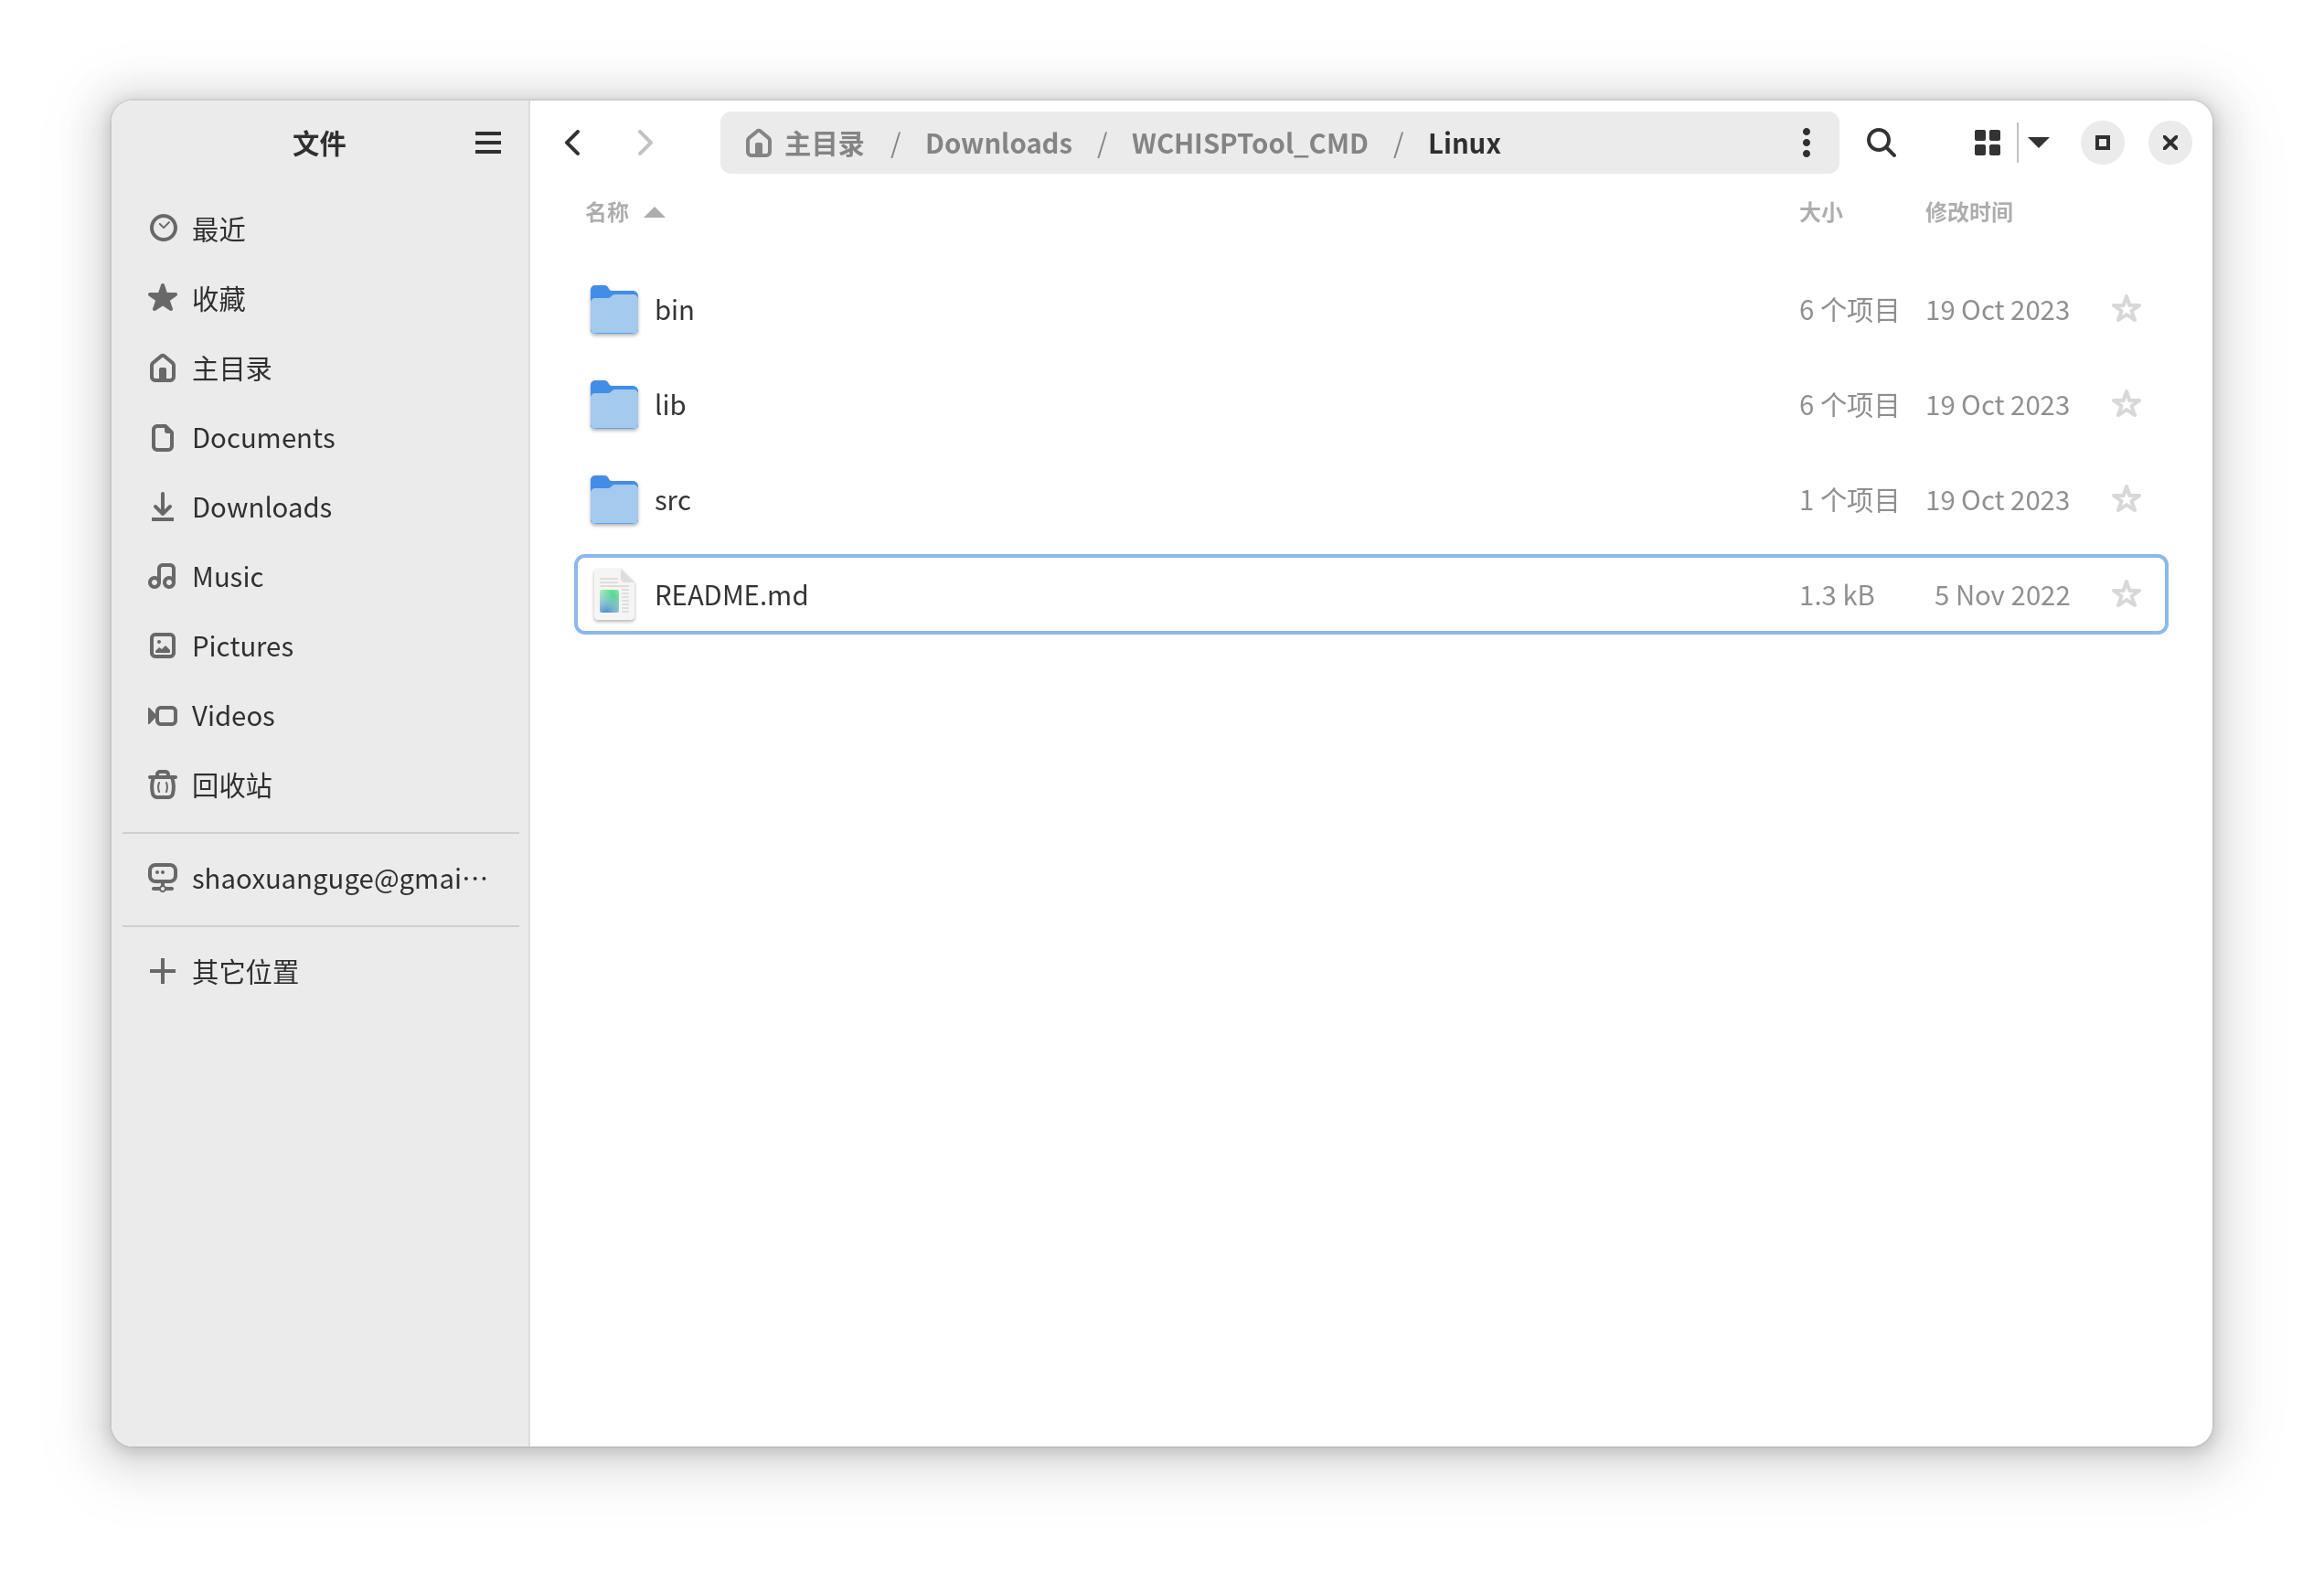Open the path bar menu with three dots
This screenshot has height=1569, width=2324.
pos(1806,142)
